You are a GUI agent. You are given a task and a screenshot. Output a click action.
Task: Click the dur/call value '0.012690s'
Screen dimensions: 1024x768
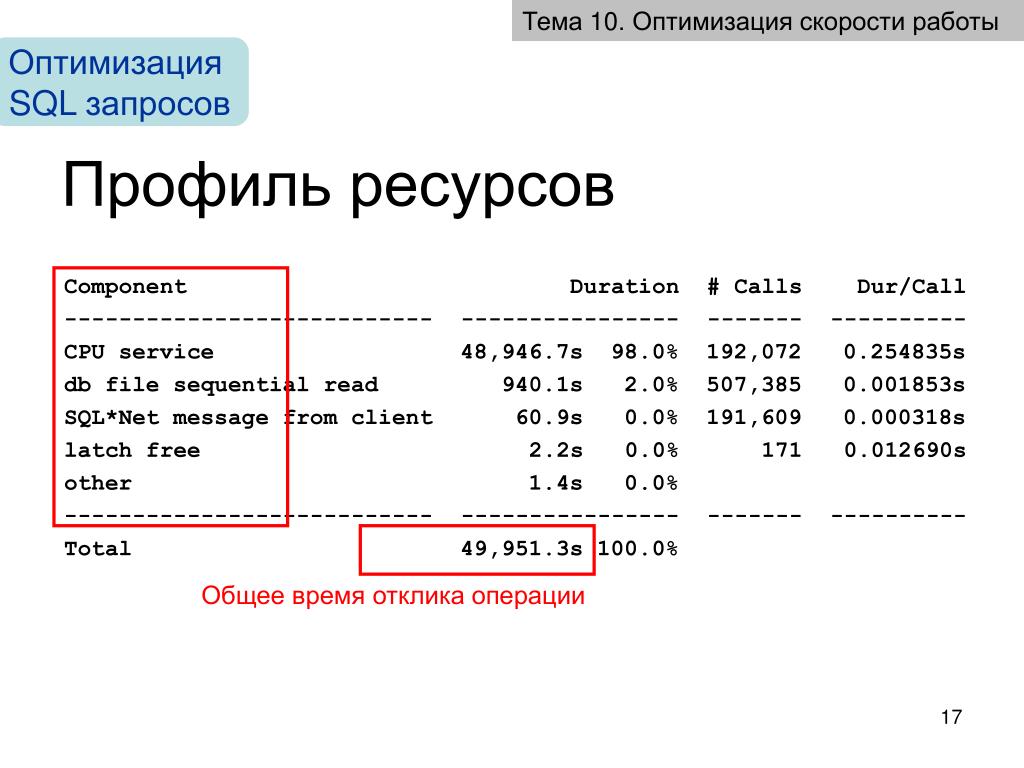(904, 450)
